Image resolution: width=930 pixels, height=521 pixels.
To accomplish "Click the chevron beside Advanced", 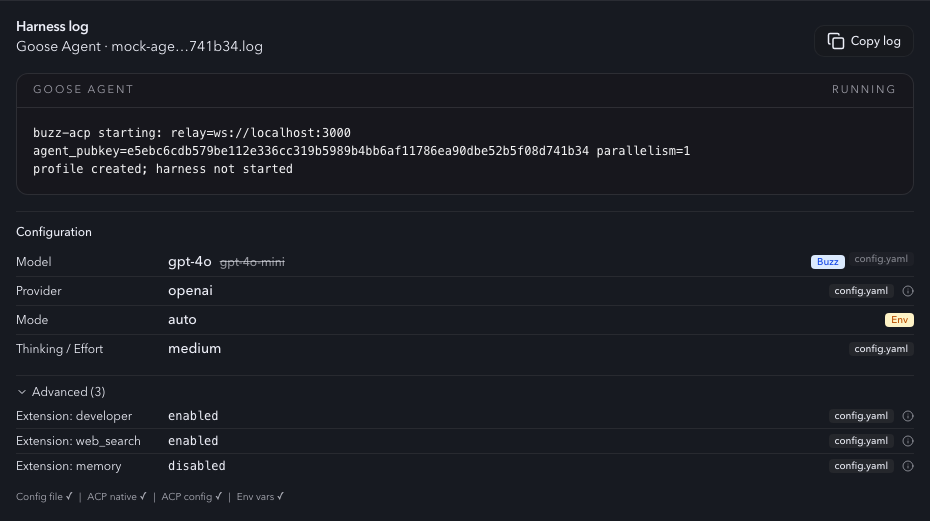I will [22, 392].
